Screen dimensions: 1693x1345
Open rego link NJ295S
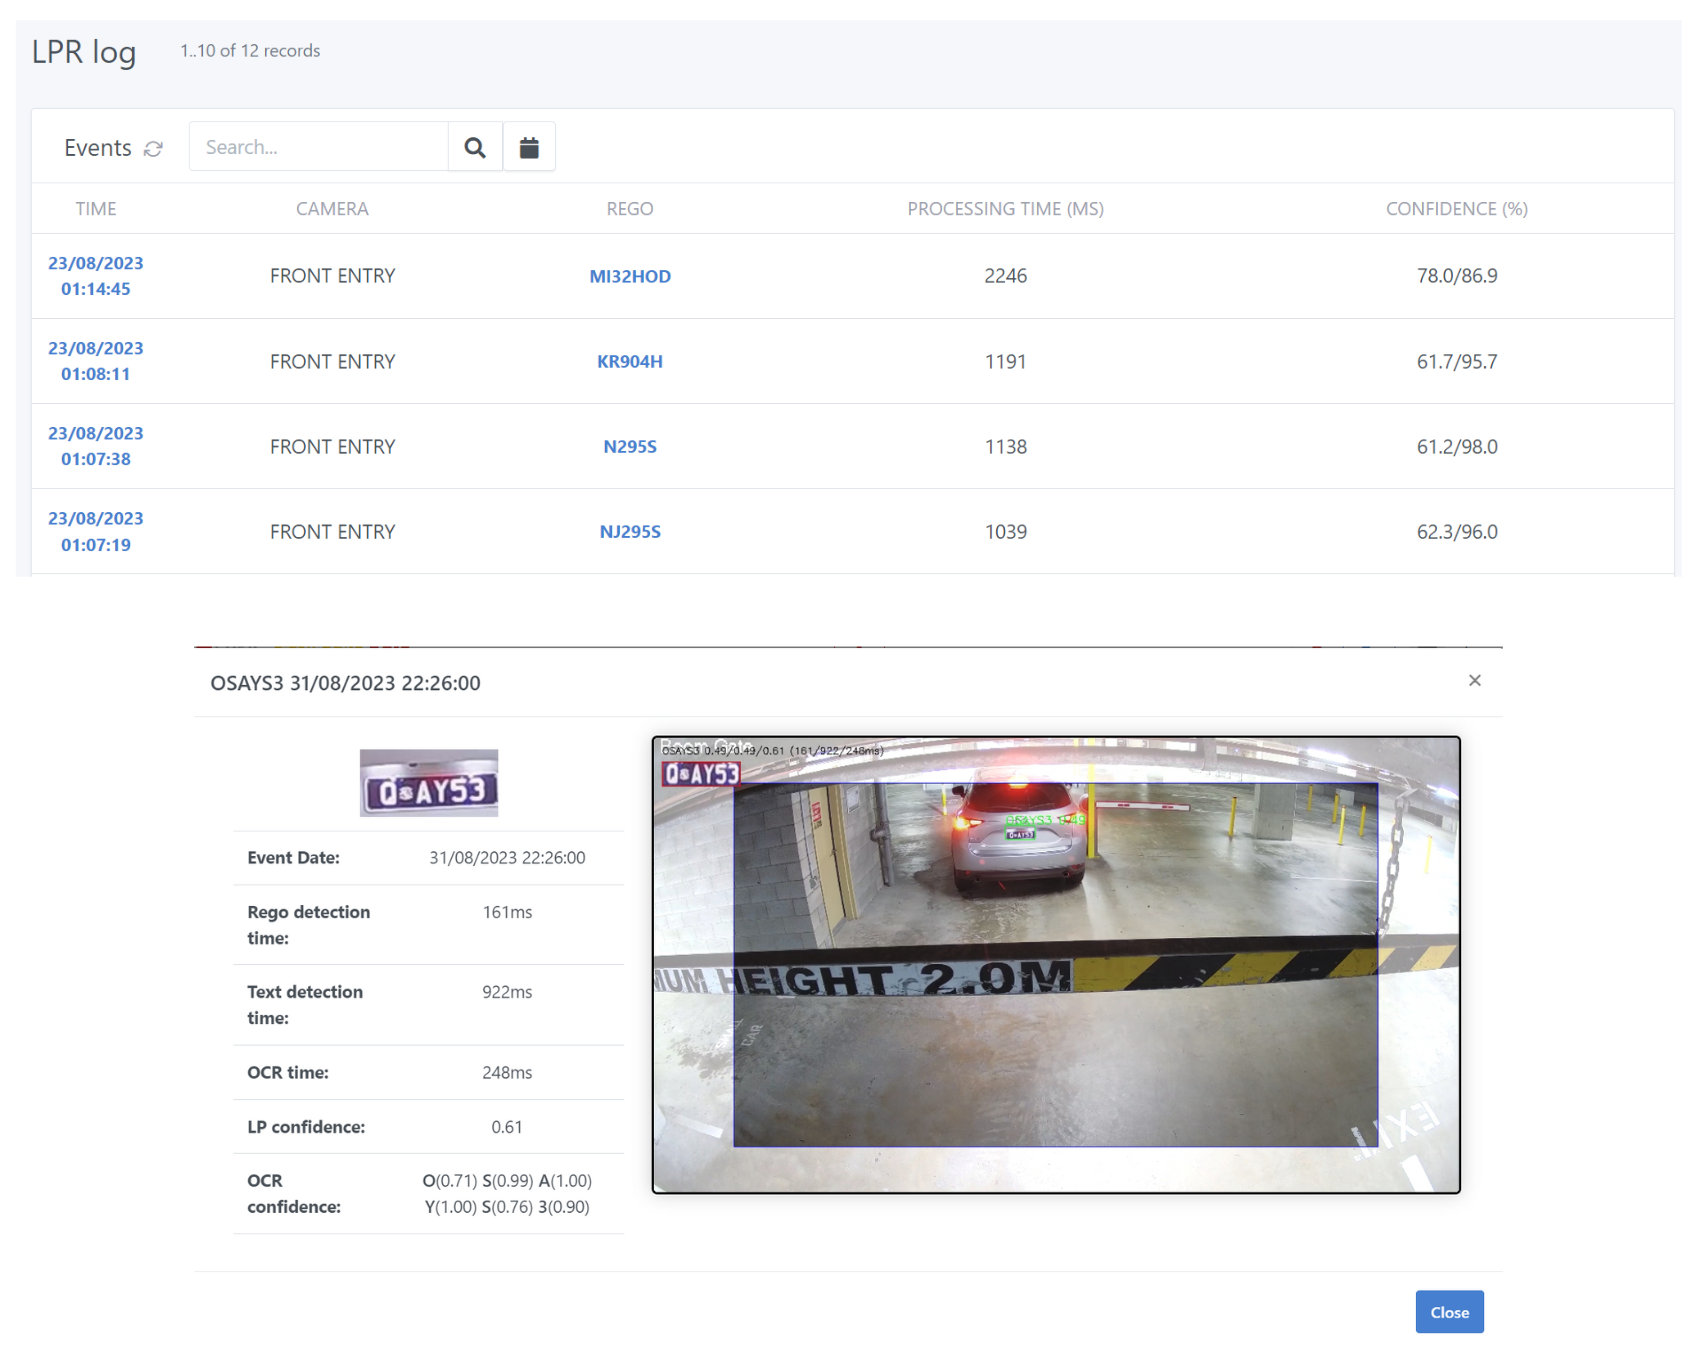(x=629, y=532)
